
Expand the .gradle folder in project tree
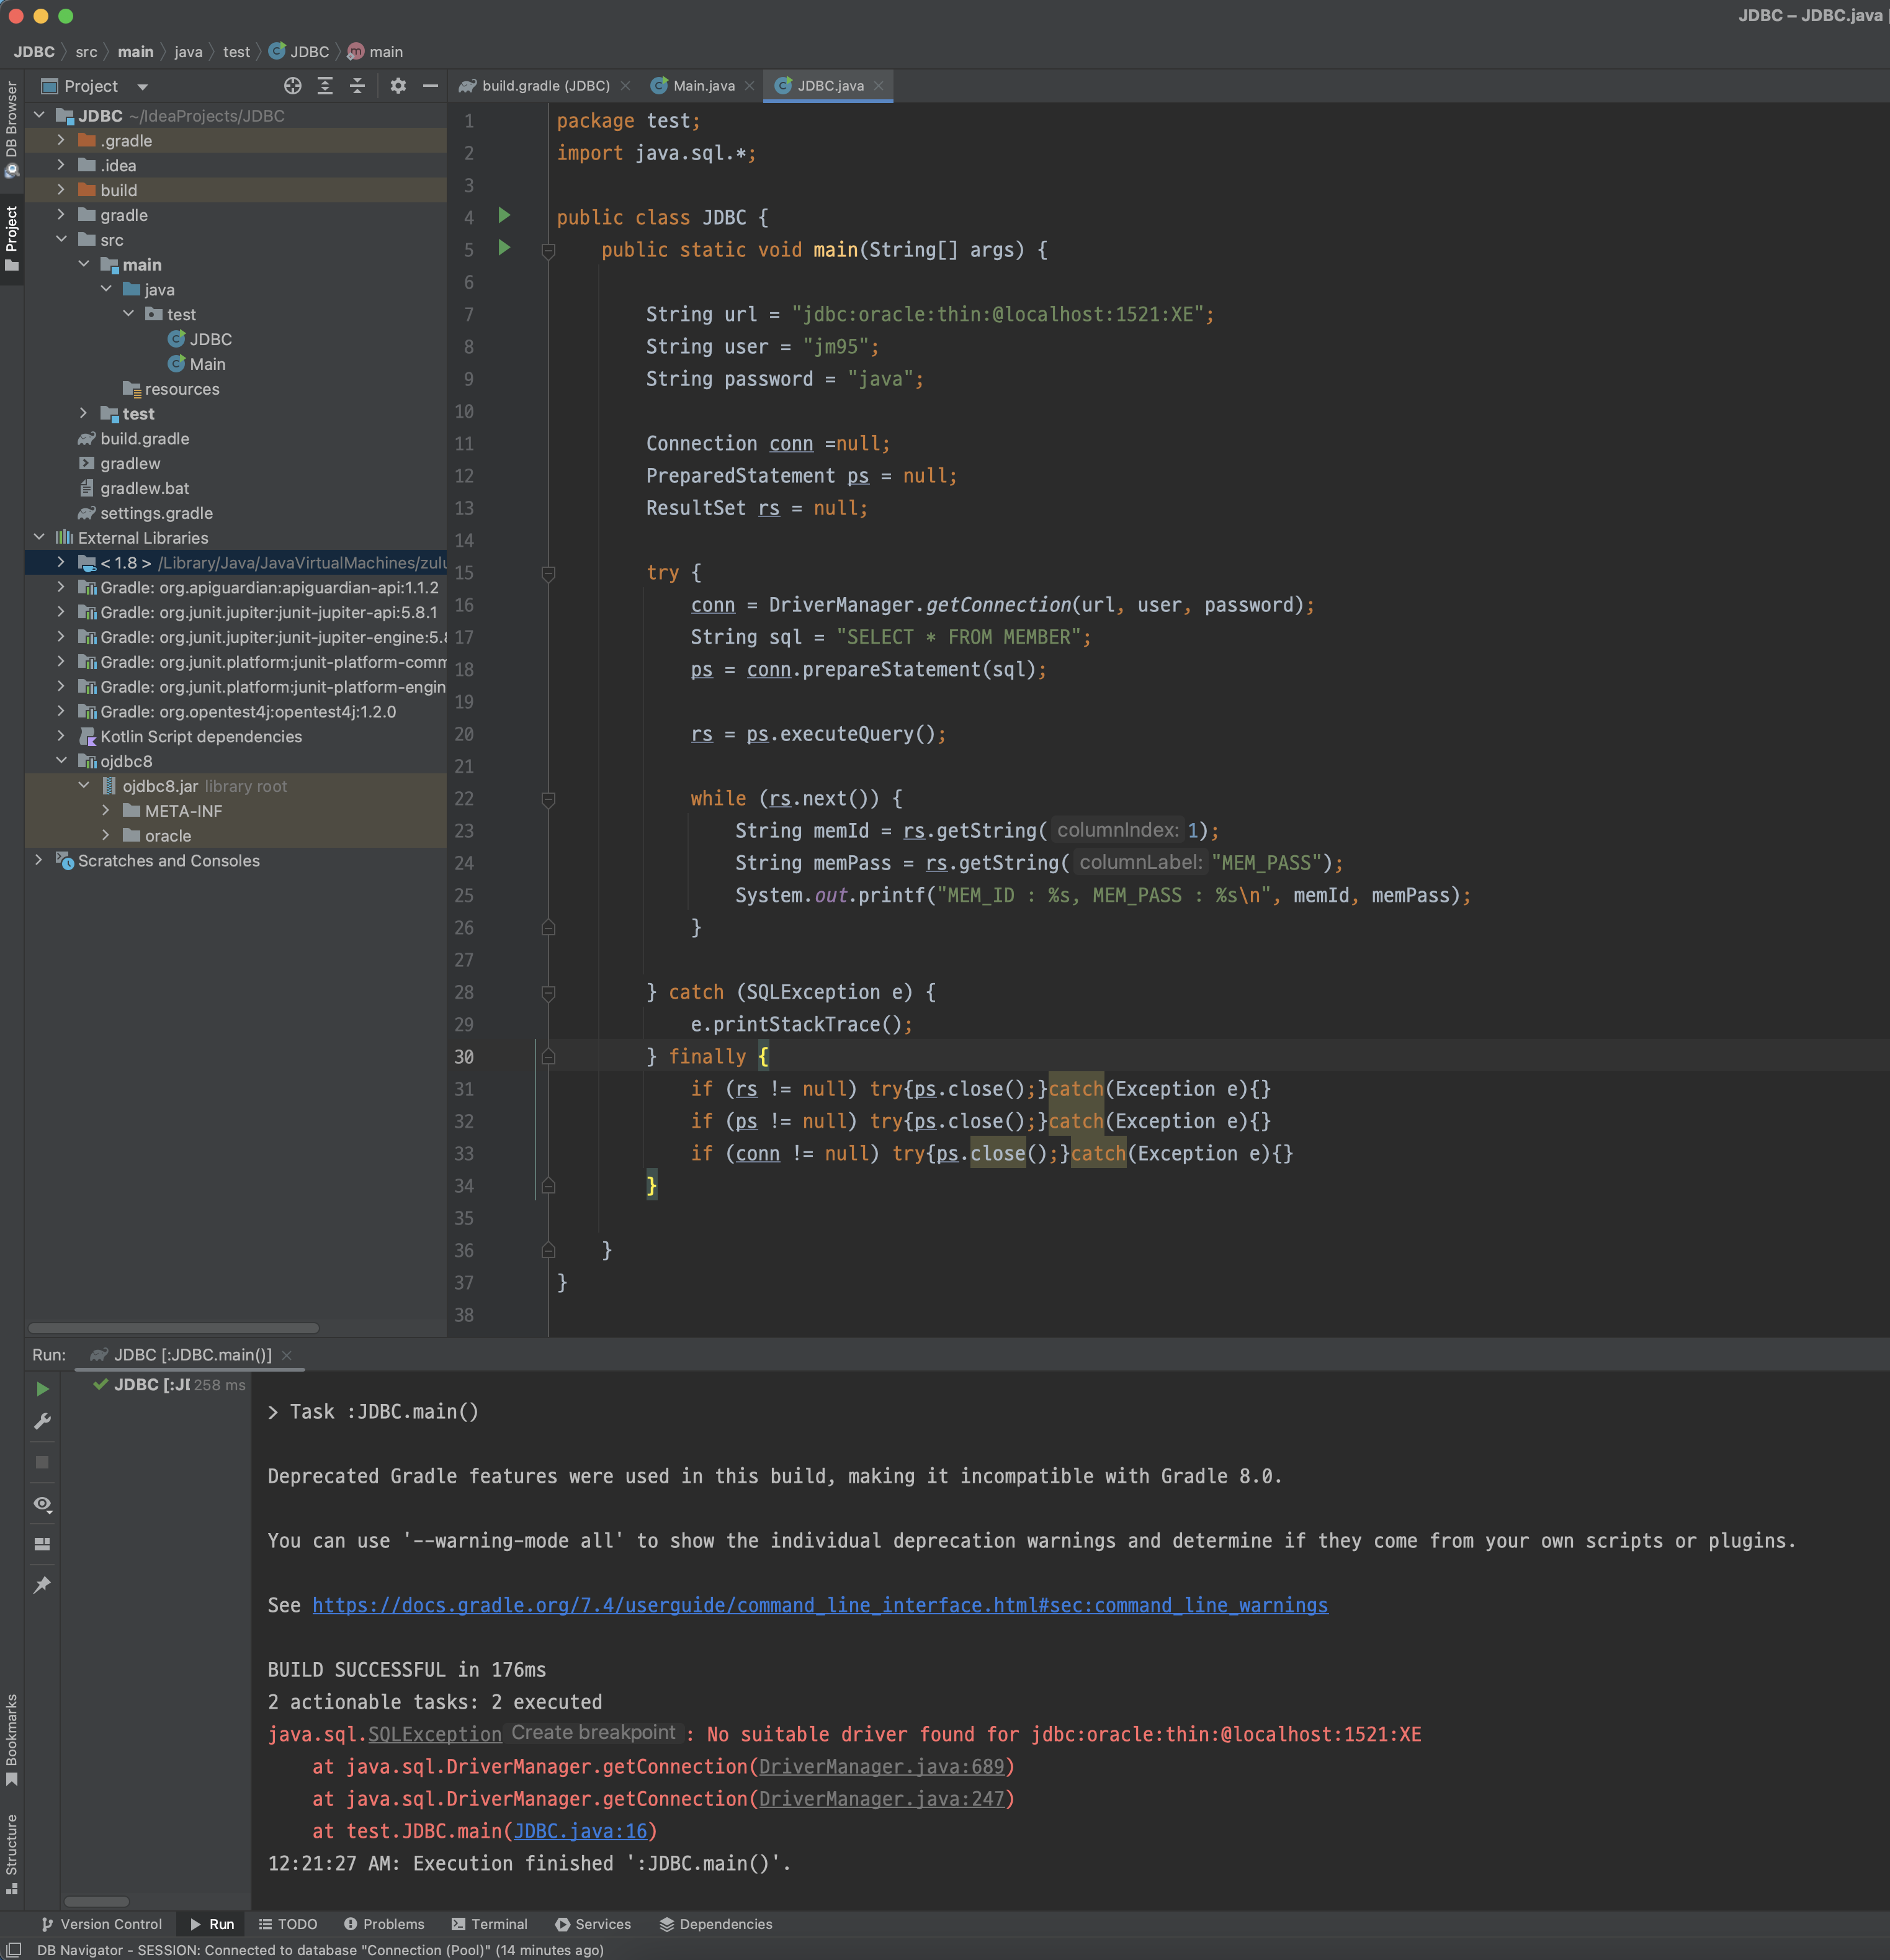pos(61,140)
